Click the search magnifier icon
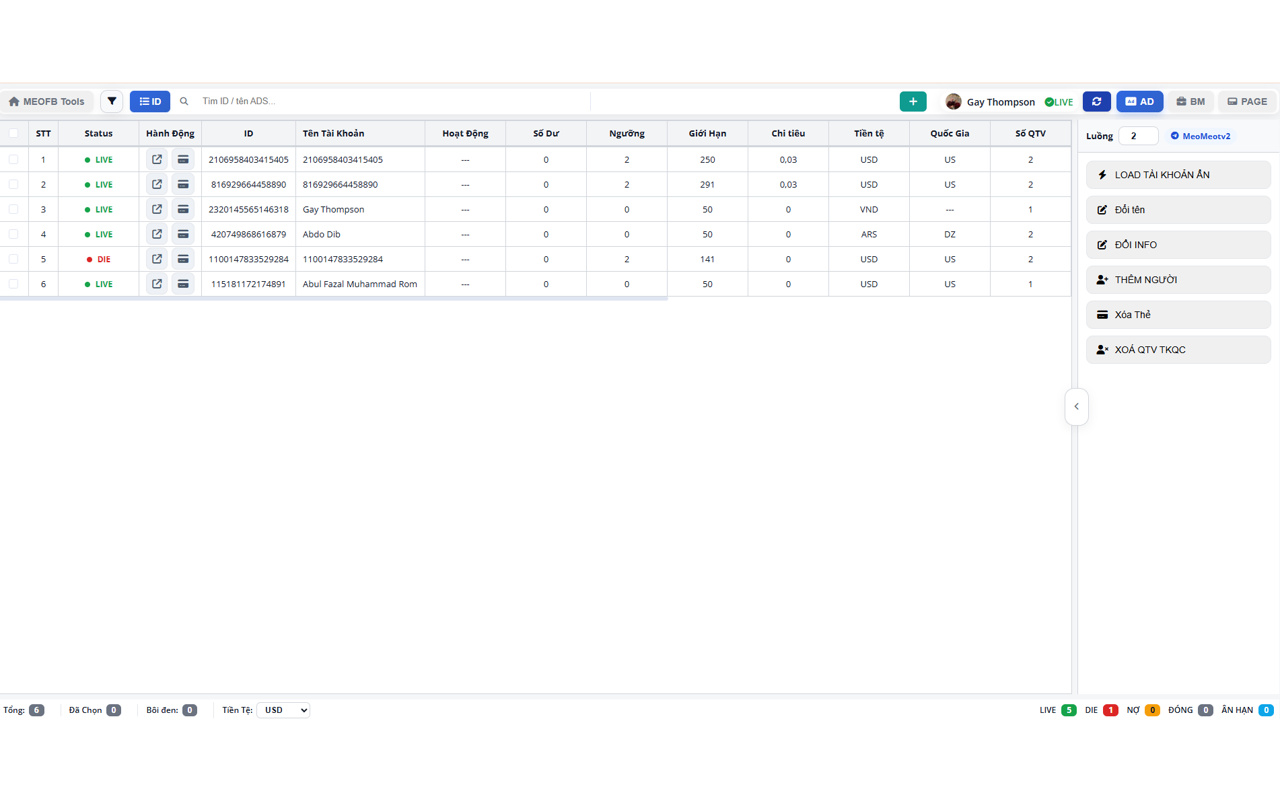 pyautogui.click(x=184, y=101)
